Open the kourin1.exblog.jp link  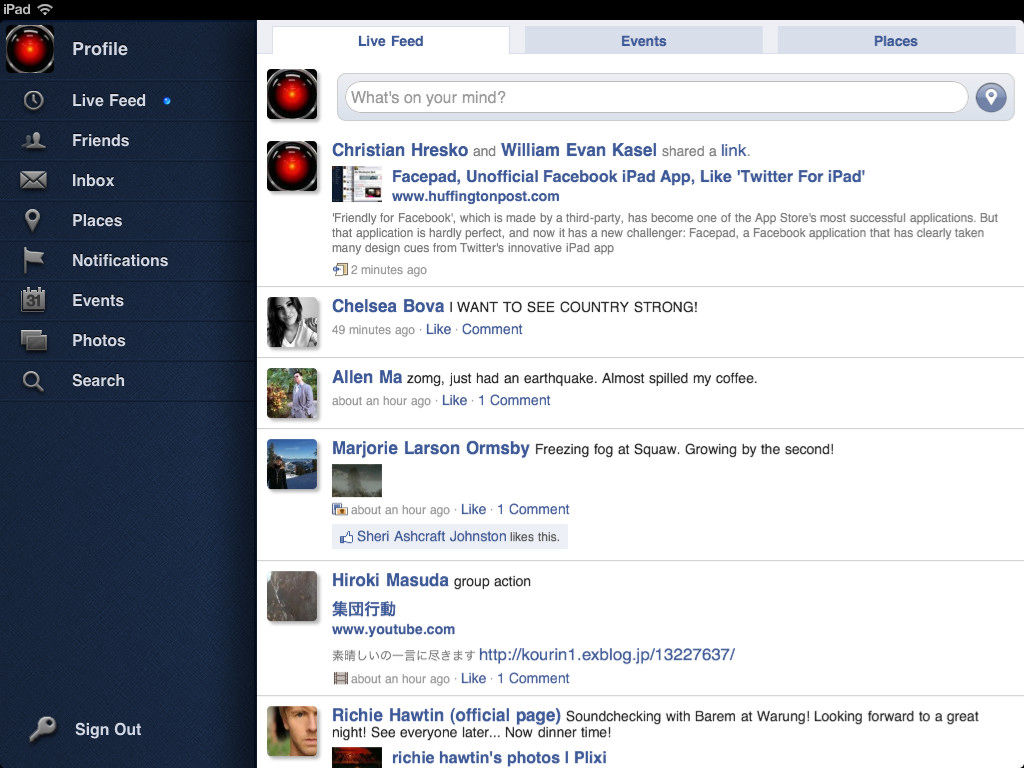(x=607, y=654)
